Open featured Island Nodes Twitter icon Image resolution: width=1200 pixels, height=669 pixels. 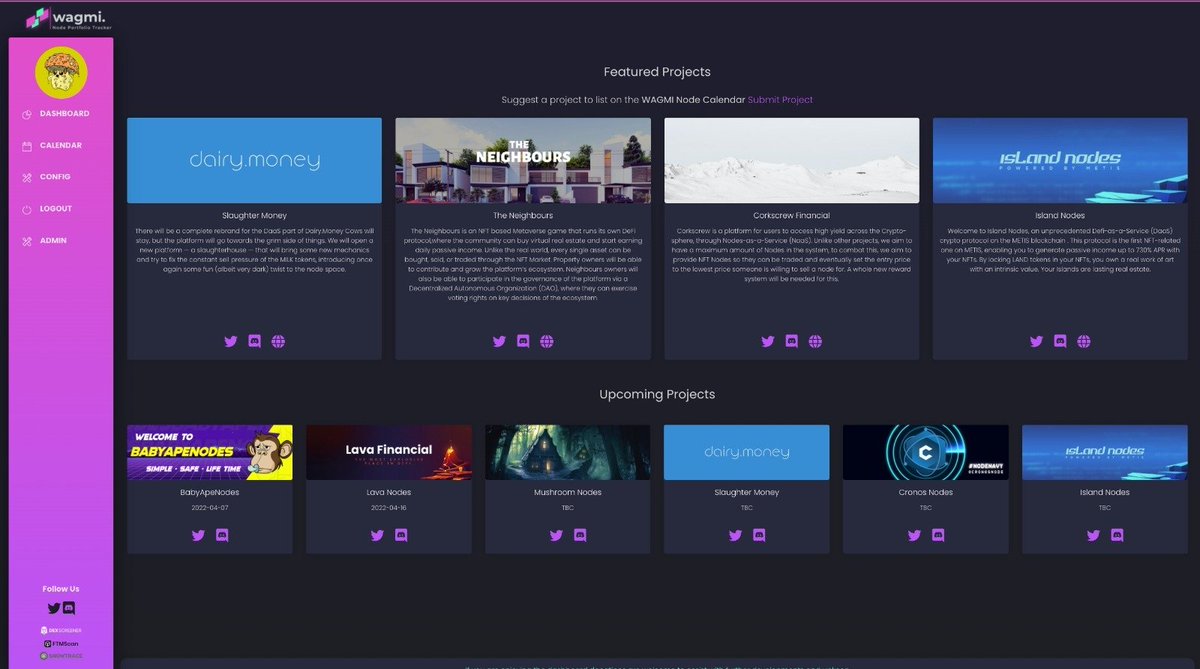pyautogui.click(x=1036, y=341)
